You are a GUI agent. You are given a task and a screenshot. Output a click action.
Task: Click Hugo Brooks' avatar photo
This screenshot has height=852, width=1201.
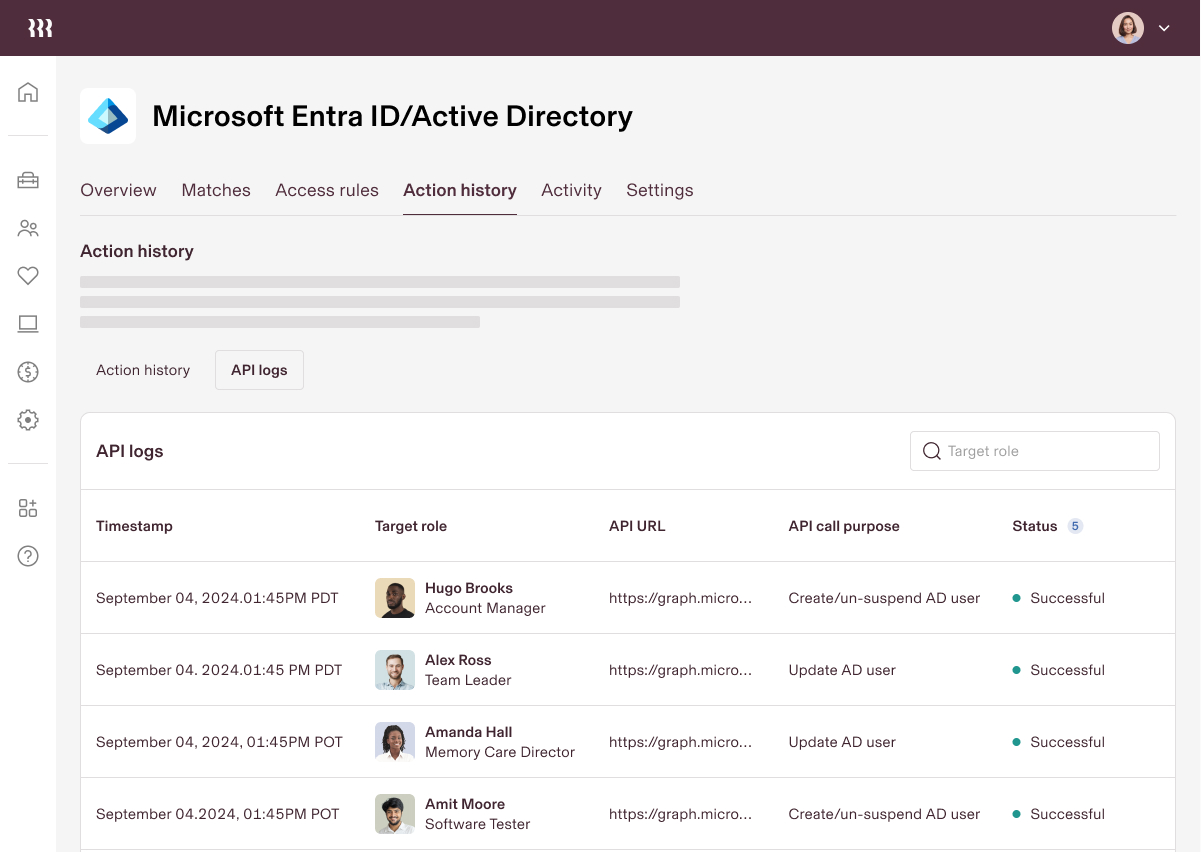[395, 598]
